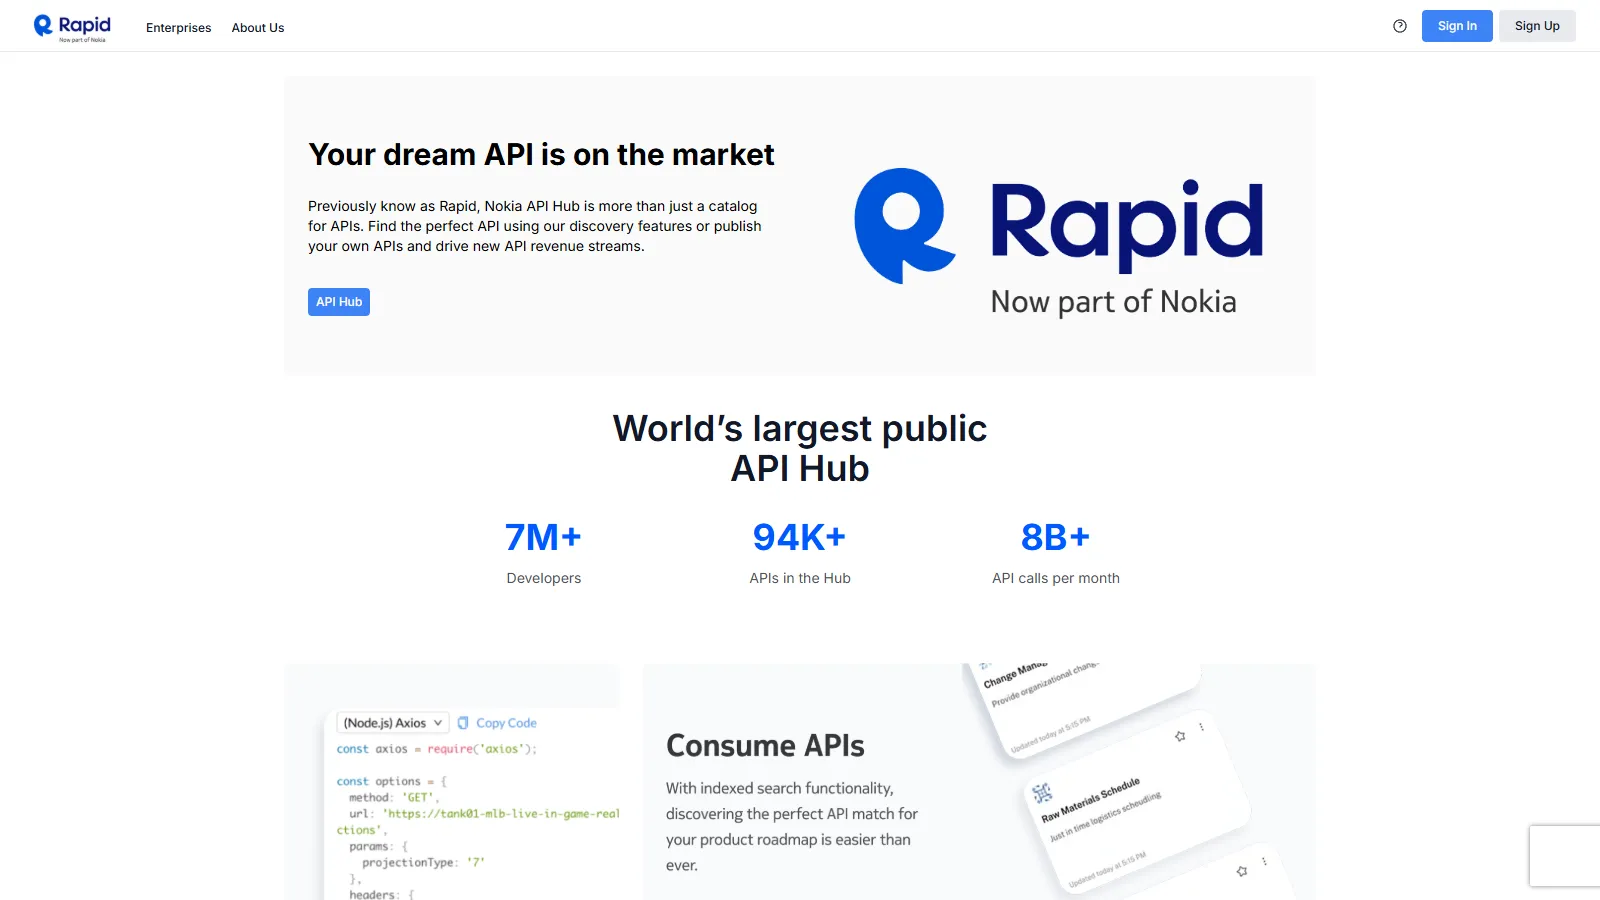Select the tank01-mlb URL in the code sample
Image resolution: width=1600 pixels, height=900 pixels.
point(499,813)
